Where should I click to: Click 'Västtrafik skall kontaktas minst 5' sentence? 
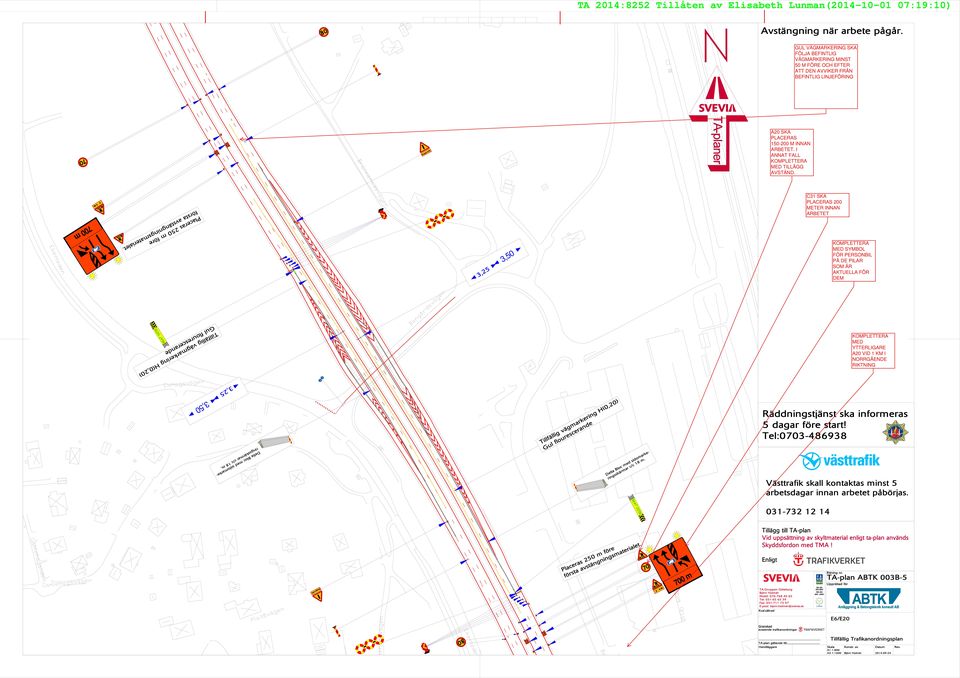click(831, 483)
